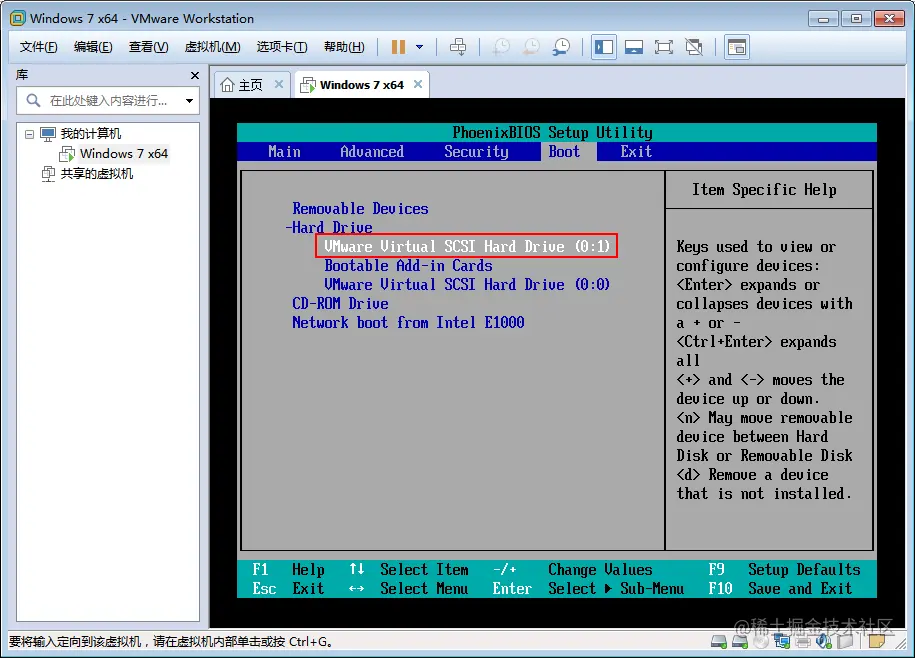915x658 pixels.
Task: Select the BIOS Exit menu
Action: pos(636,152)
